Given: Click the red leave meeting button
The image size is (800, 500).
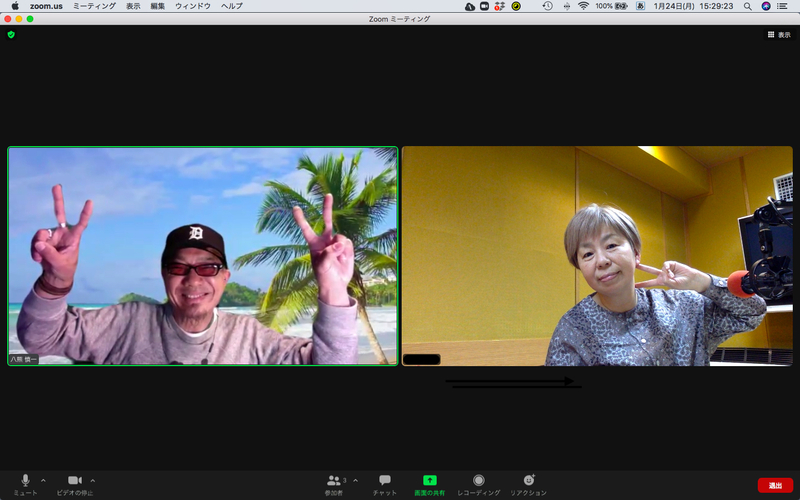Looking at the screenshot, I should click(x=775, y=485).
